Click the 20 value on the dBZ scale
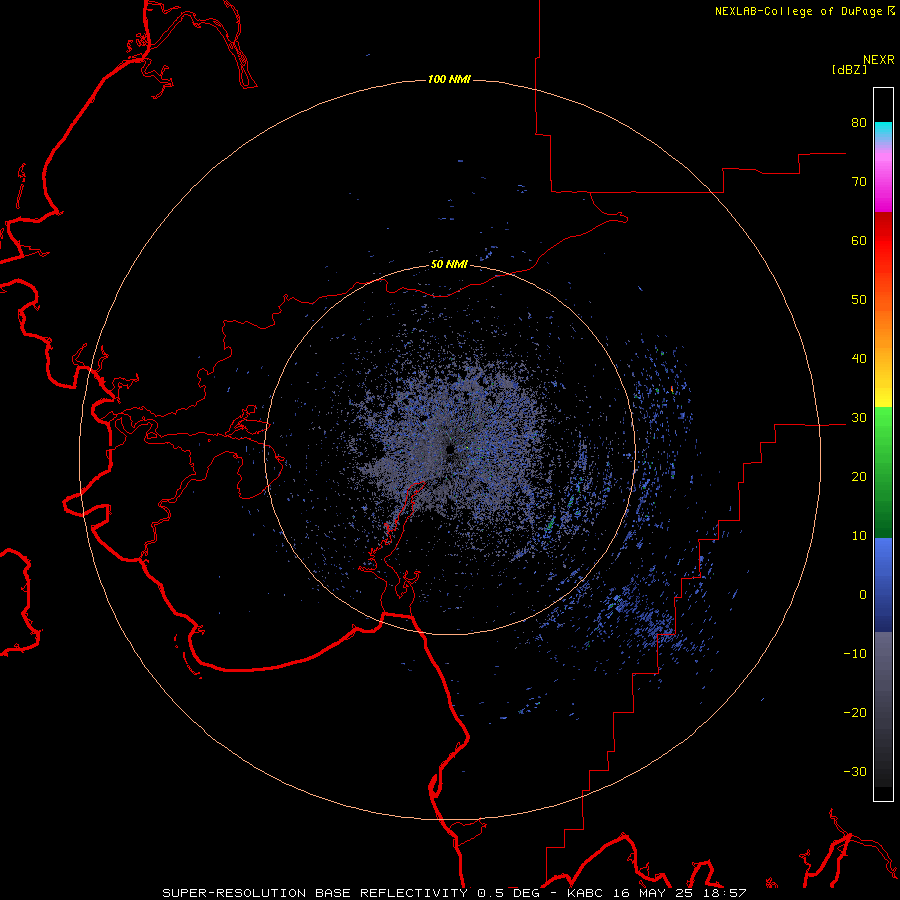This screenshot has height=900, width=900. [859, 477]
